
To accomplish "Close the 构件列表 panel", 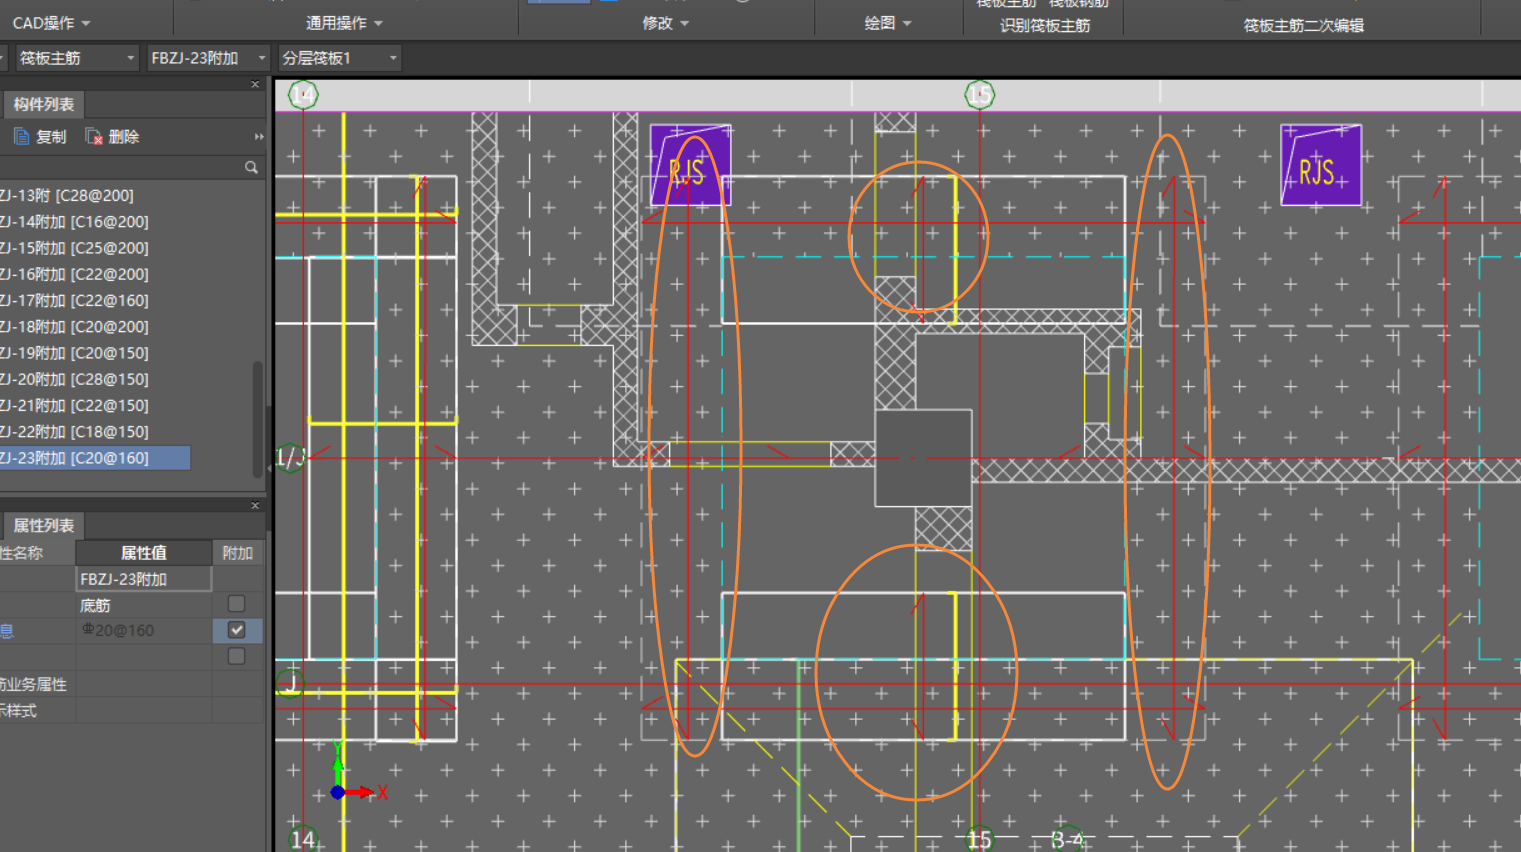I will click(x=255, y=84).
